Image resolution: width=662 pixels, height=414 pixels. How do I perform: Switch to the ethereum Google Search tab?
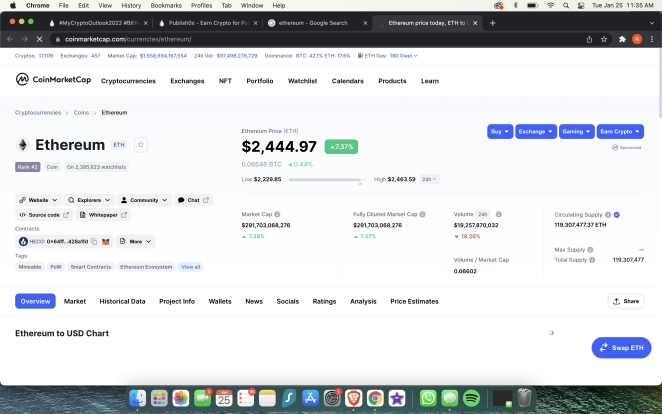318,23
